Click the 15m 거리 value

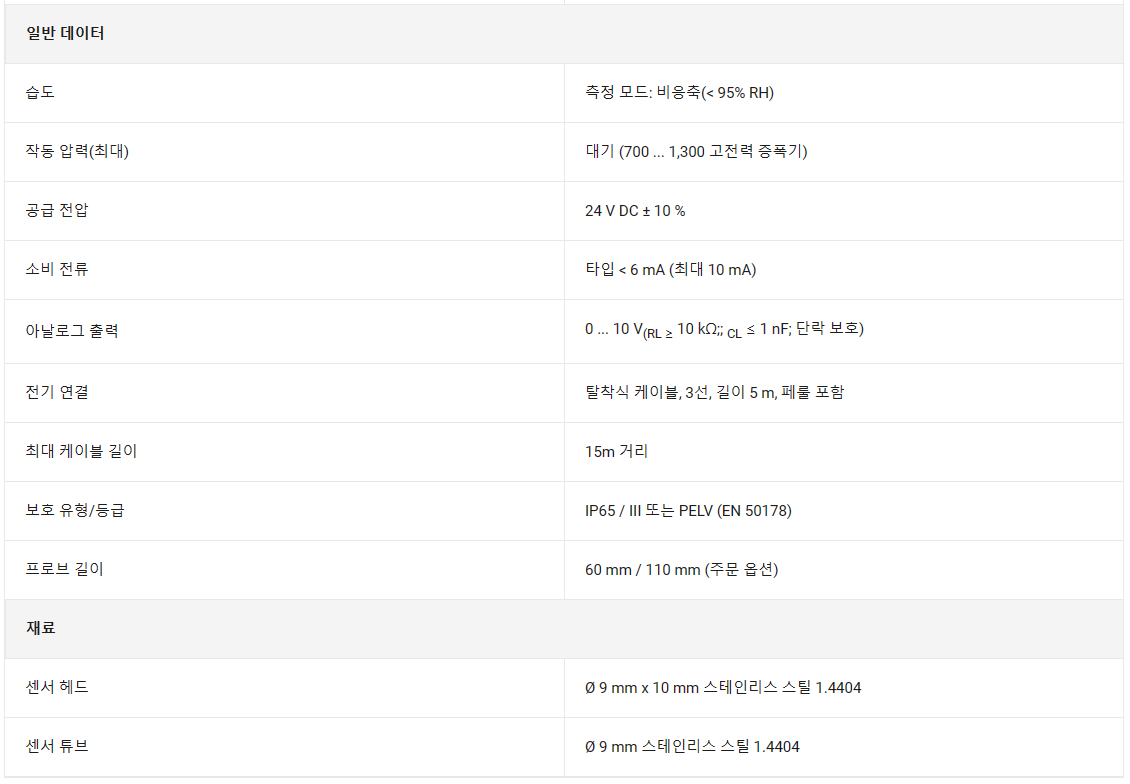pos(616,452)
